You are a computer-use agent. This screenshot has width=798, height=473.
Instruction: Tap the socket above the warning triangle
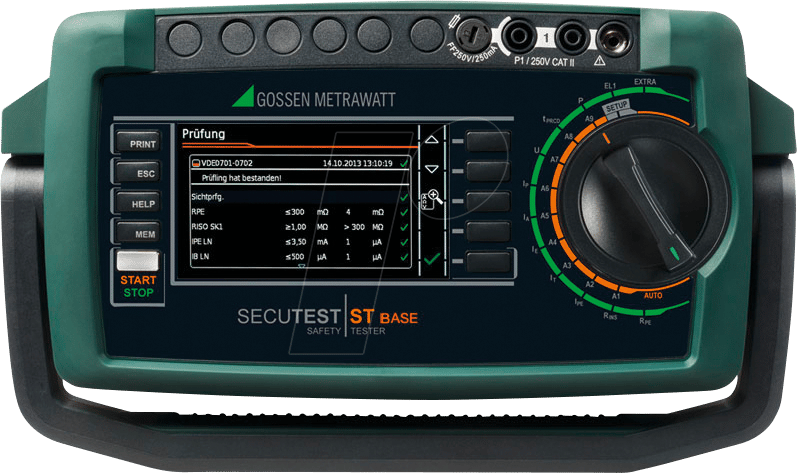(x=615, y=37)
